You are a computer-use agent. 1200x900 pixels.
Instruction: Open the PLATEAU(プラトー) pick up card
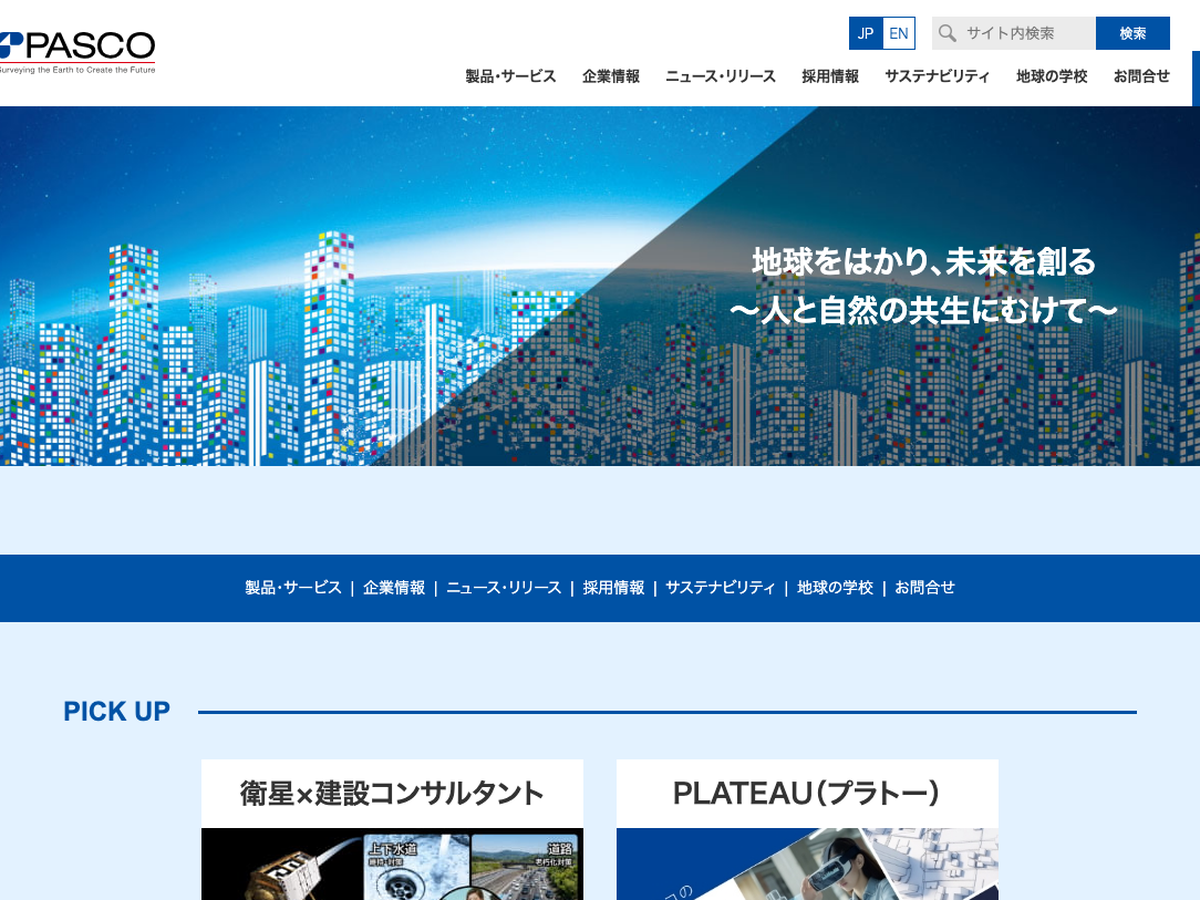(x=807, y=830)
